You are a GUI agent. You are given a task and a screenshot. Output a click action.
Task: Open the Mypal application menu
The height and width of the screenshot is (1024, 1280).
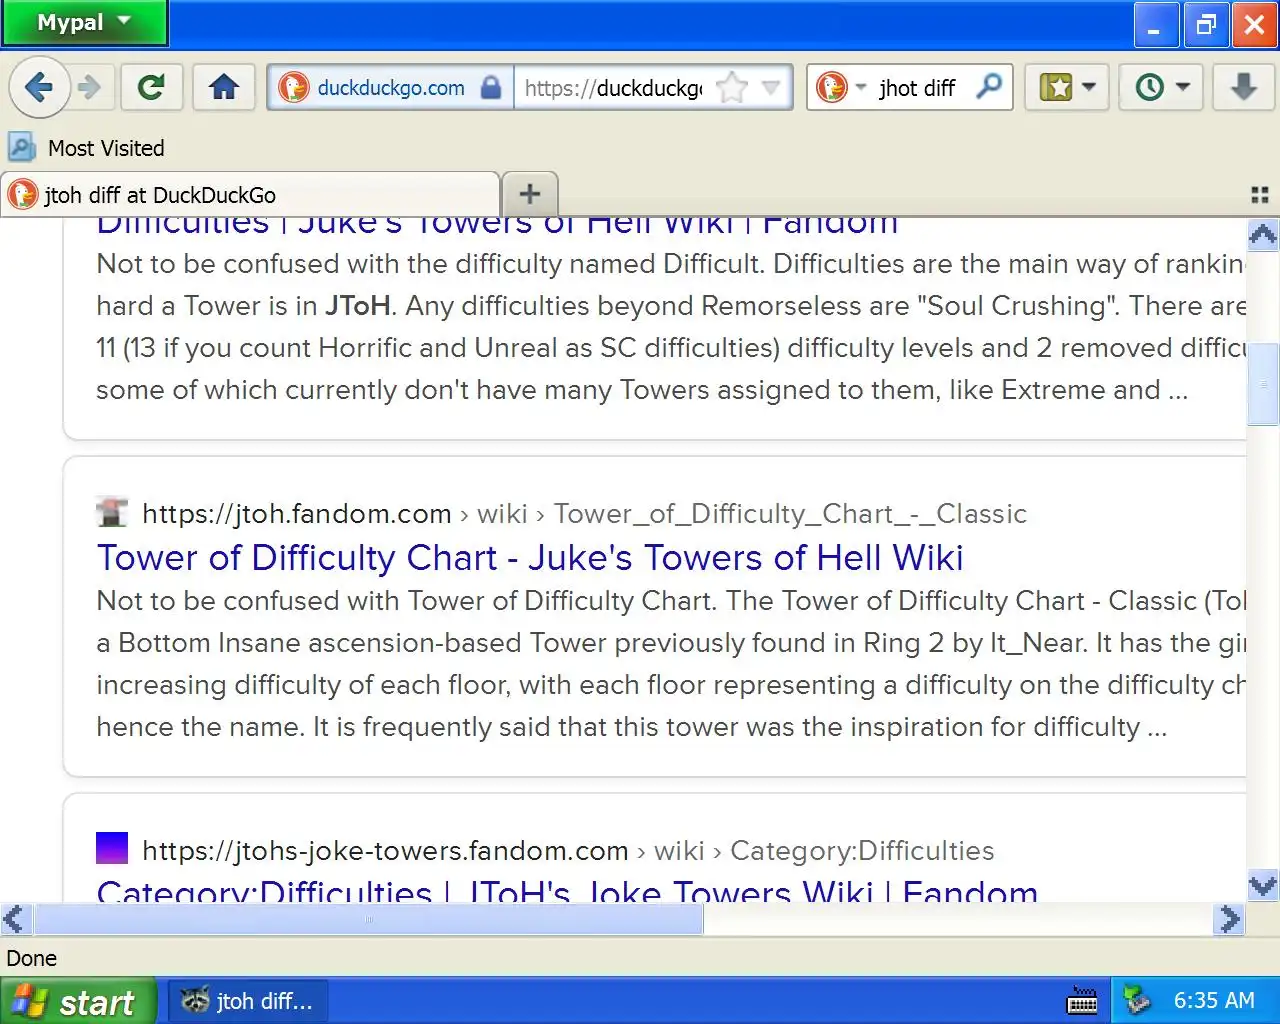click(x=84, y=23)
